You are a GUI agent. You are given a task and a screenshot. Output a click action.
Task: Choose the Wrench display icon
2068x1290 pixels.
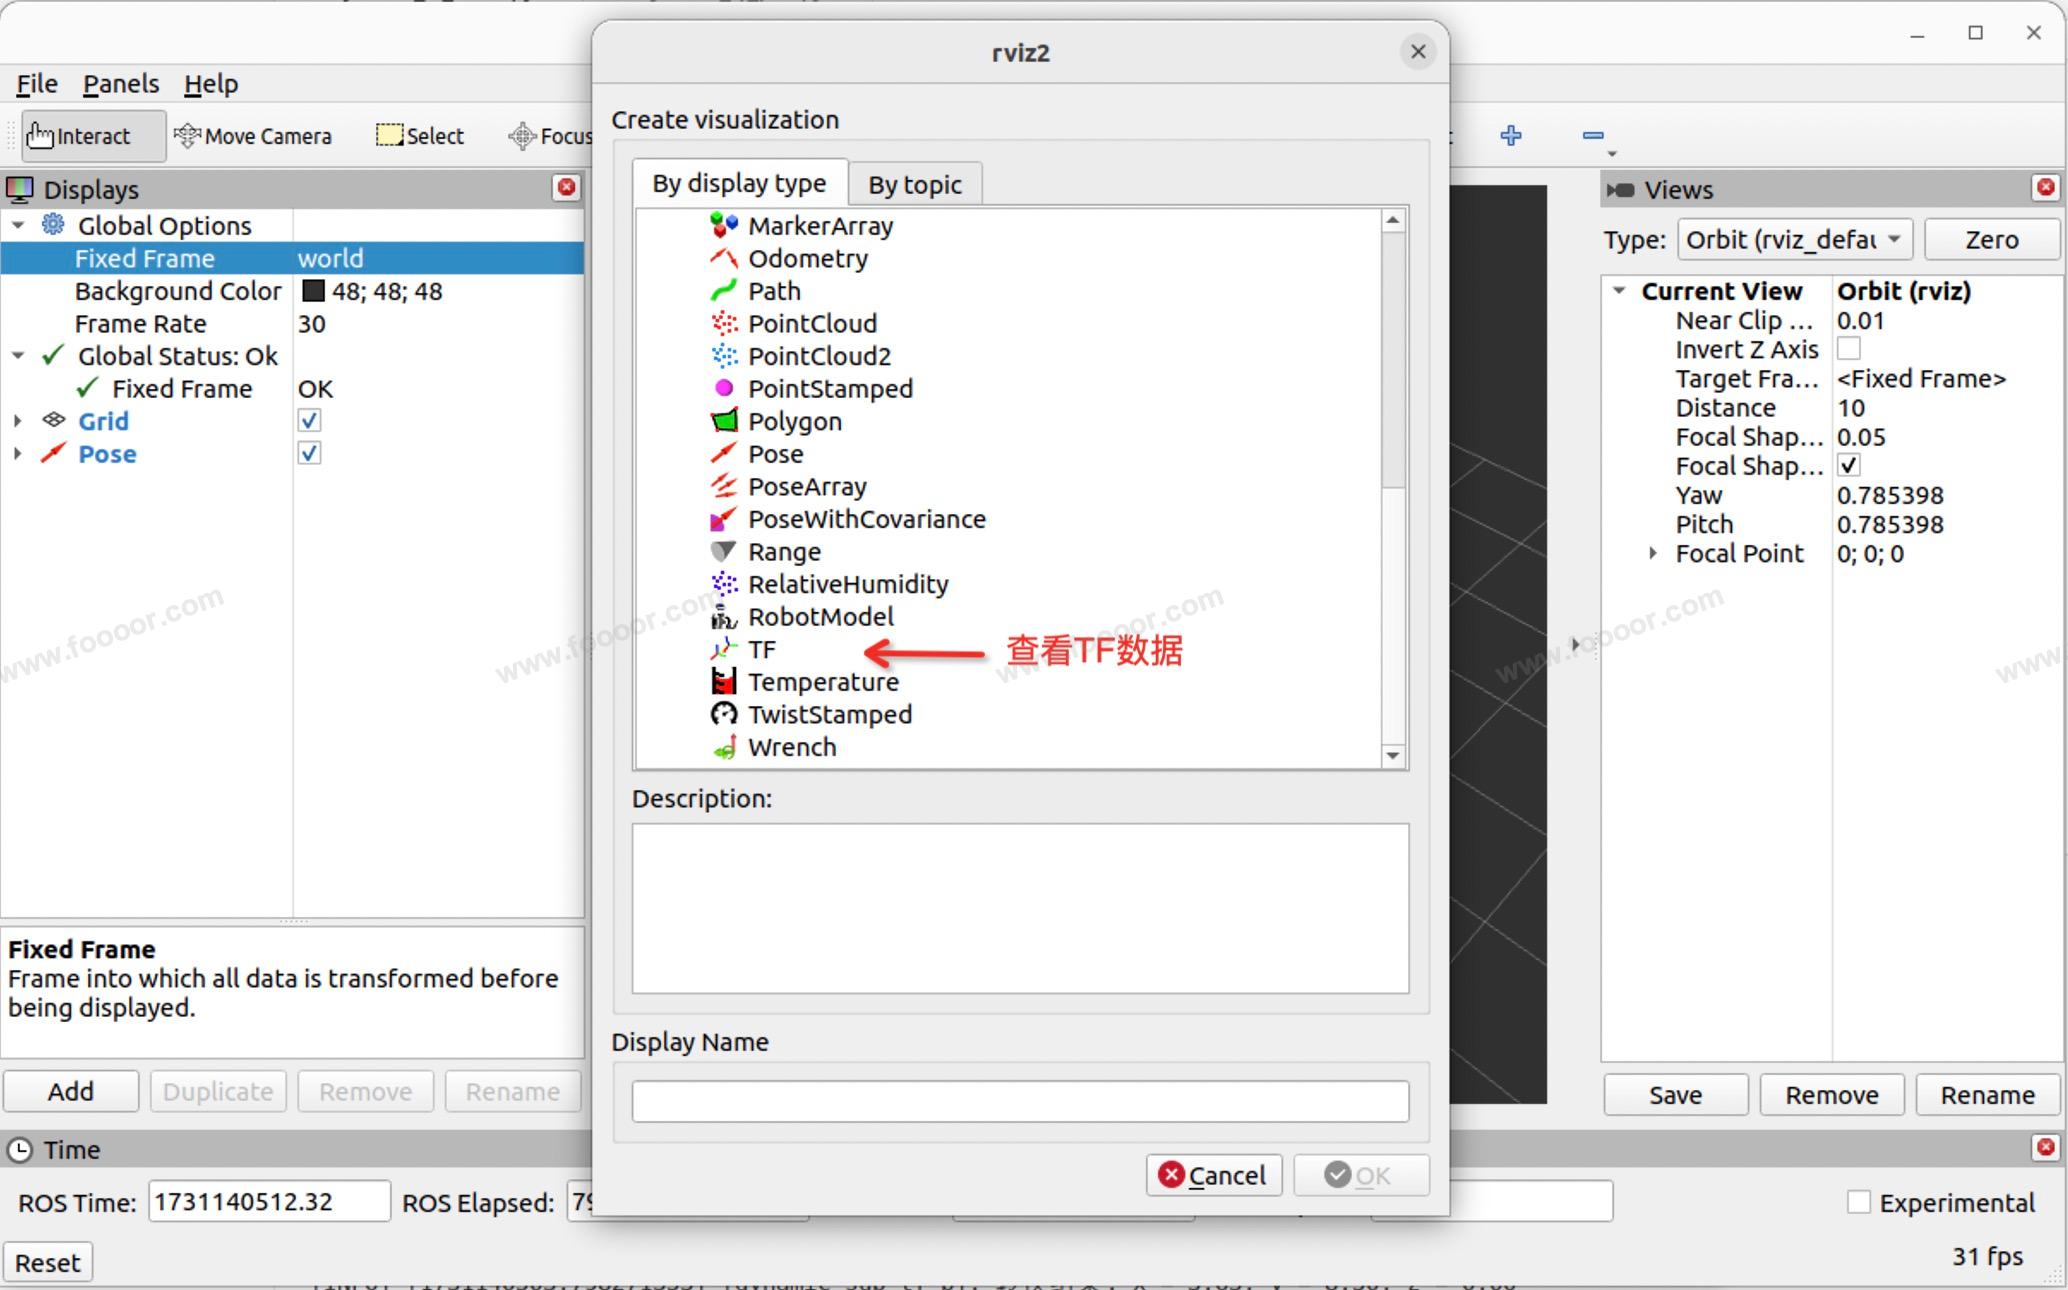[x=724, y=748]
